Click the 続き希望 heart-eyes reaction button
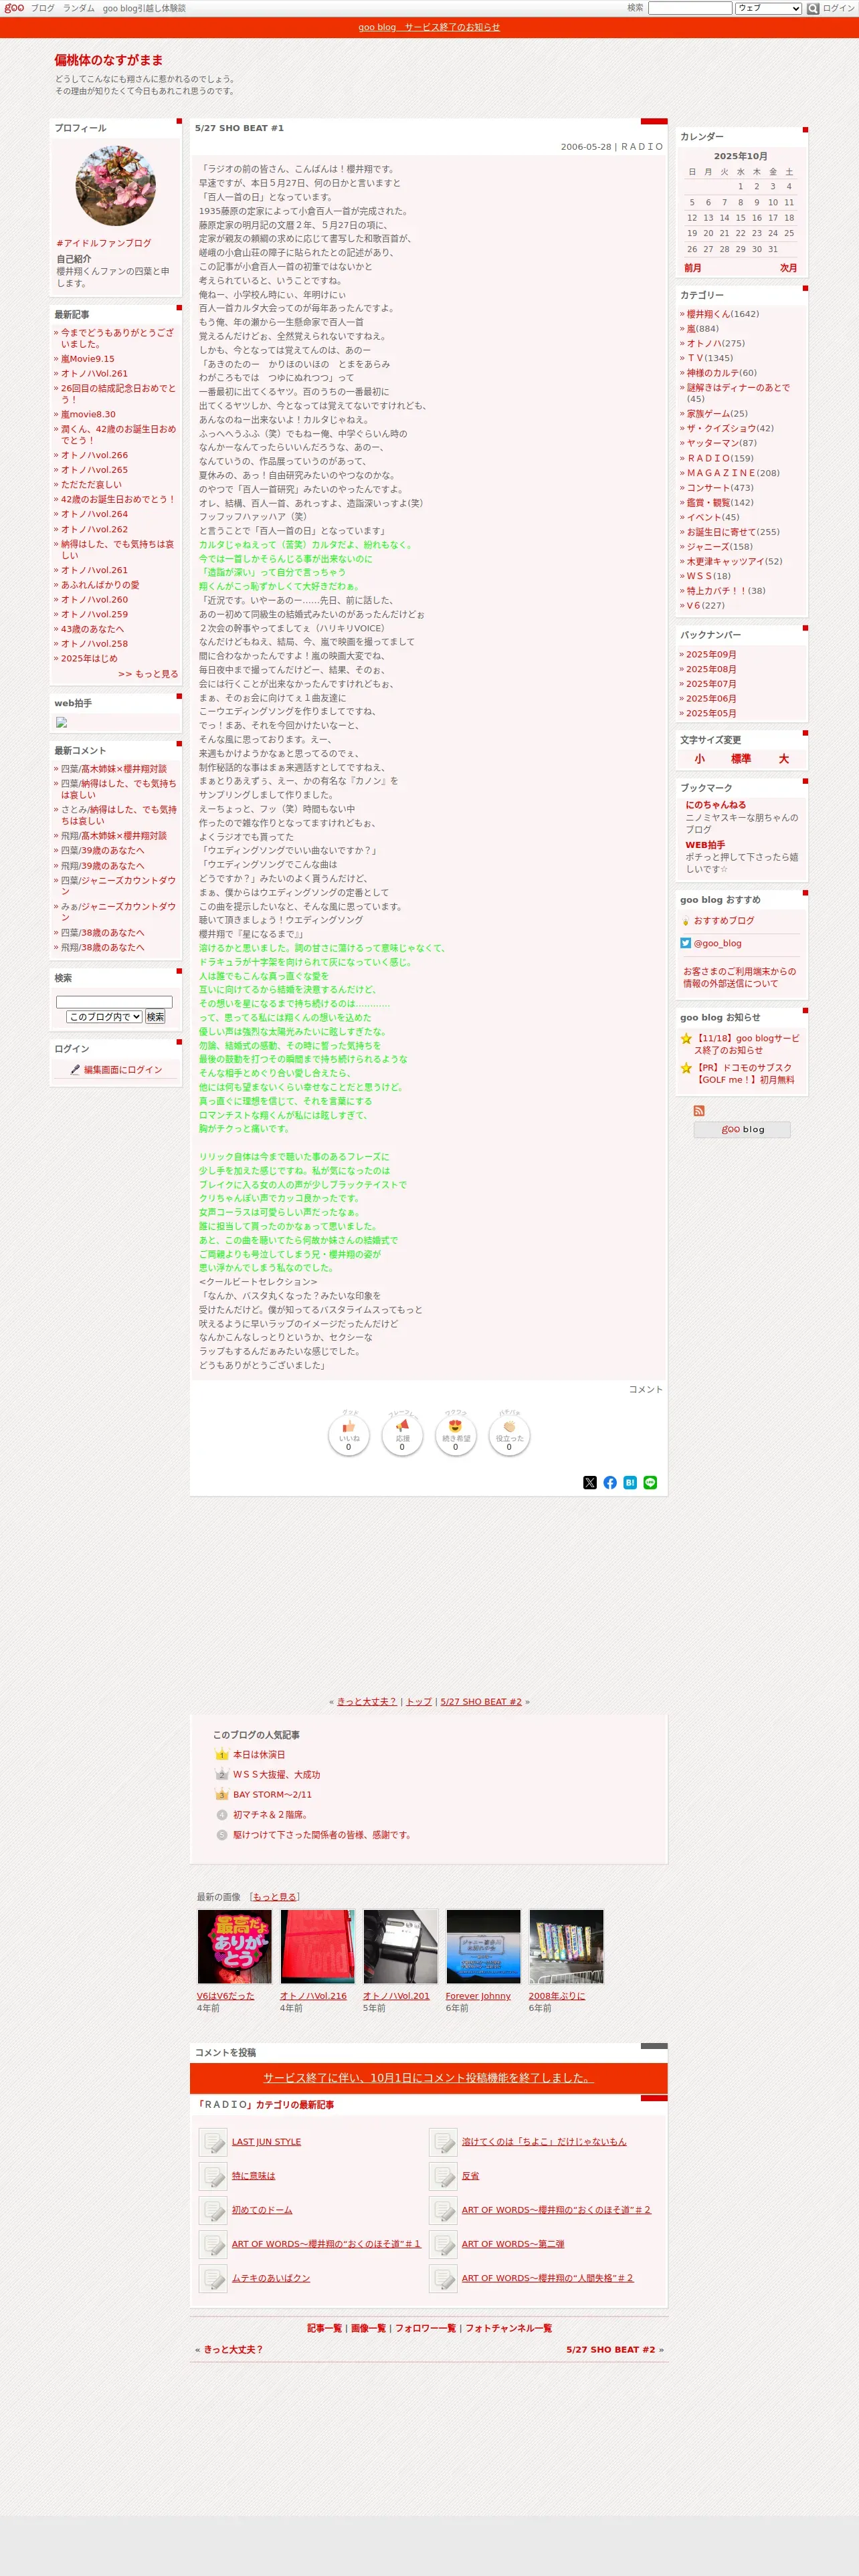Image resolution: width=859 pixels, height=2576 pixels. tap(456, 1436)
